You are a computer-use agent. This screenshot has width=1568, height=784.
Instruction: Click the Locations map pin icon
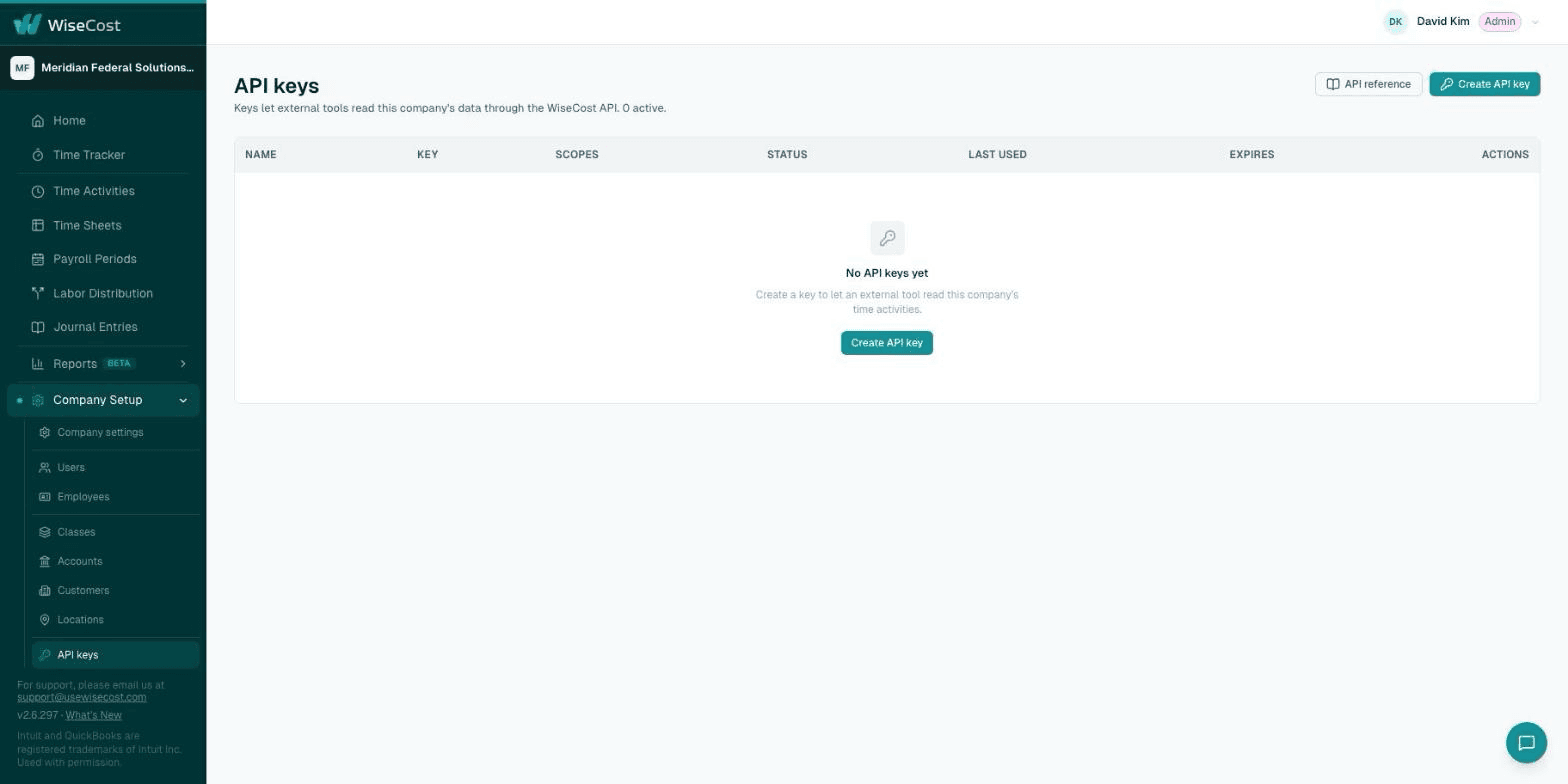(45, 620)
